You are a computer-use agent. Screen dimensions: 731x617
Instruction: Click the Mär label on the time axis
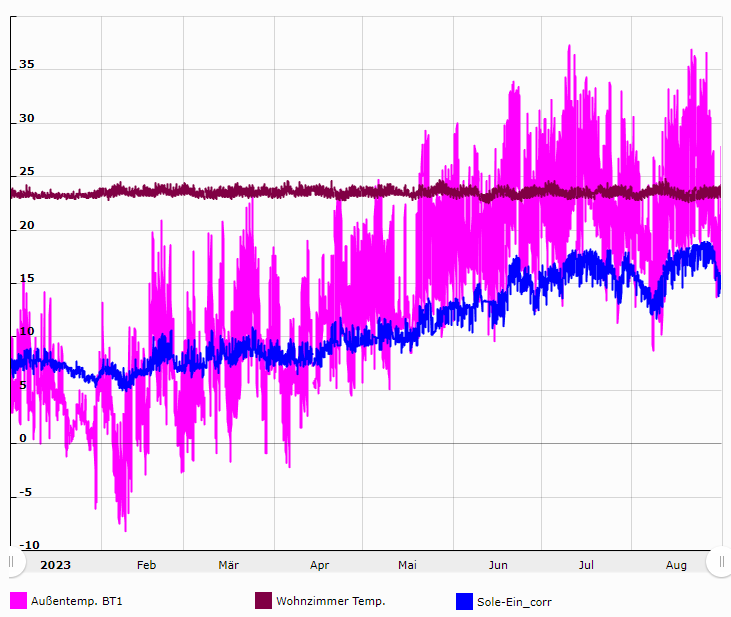[x=228, y=565]
